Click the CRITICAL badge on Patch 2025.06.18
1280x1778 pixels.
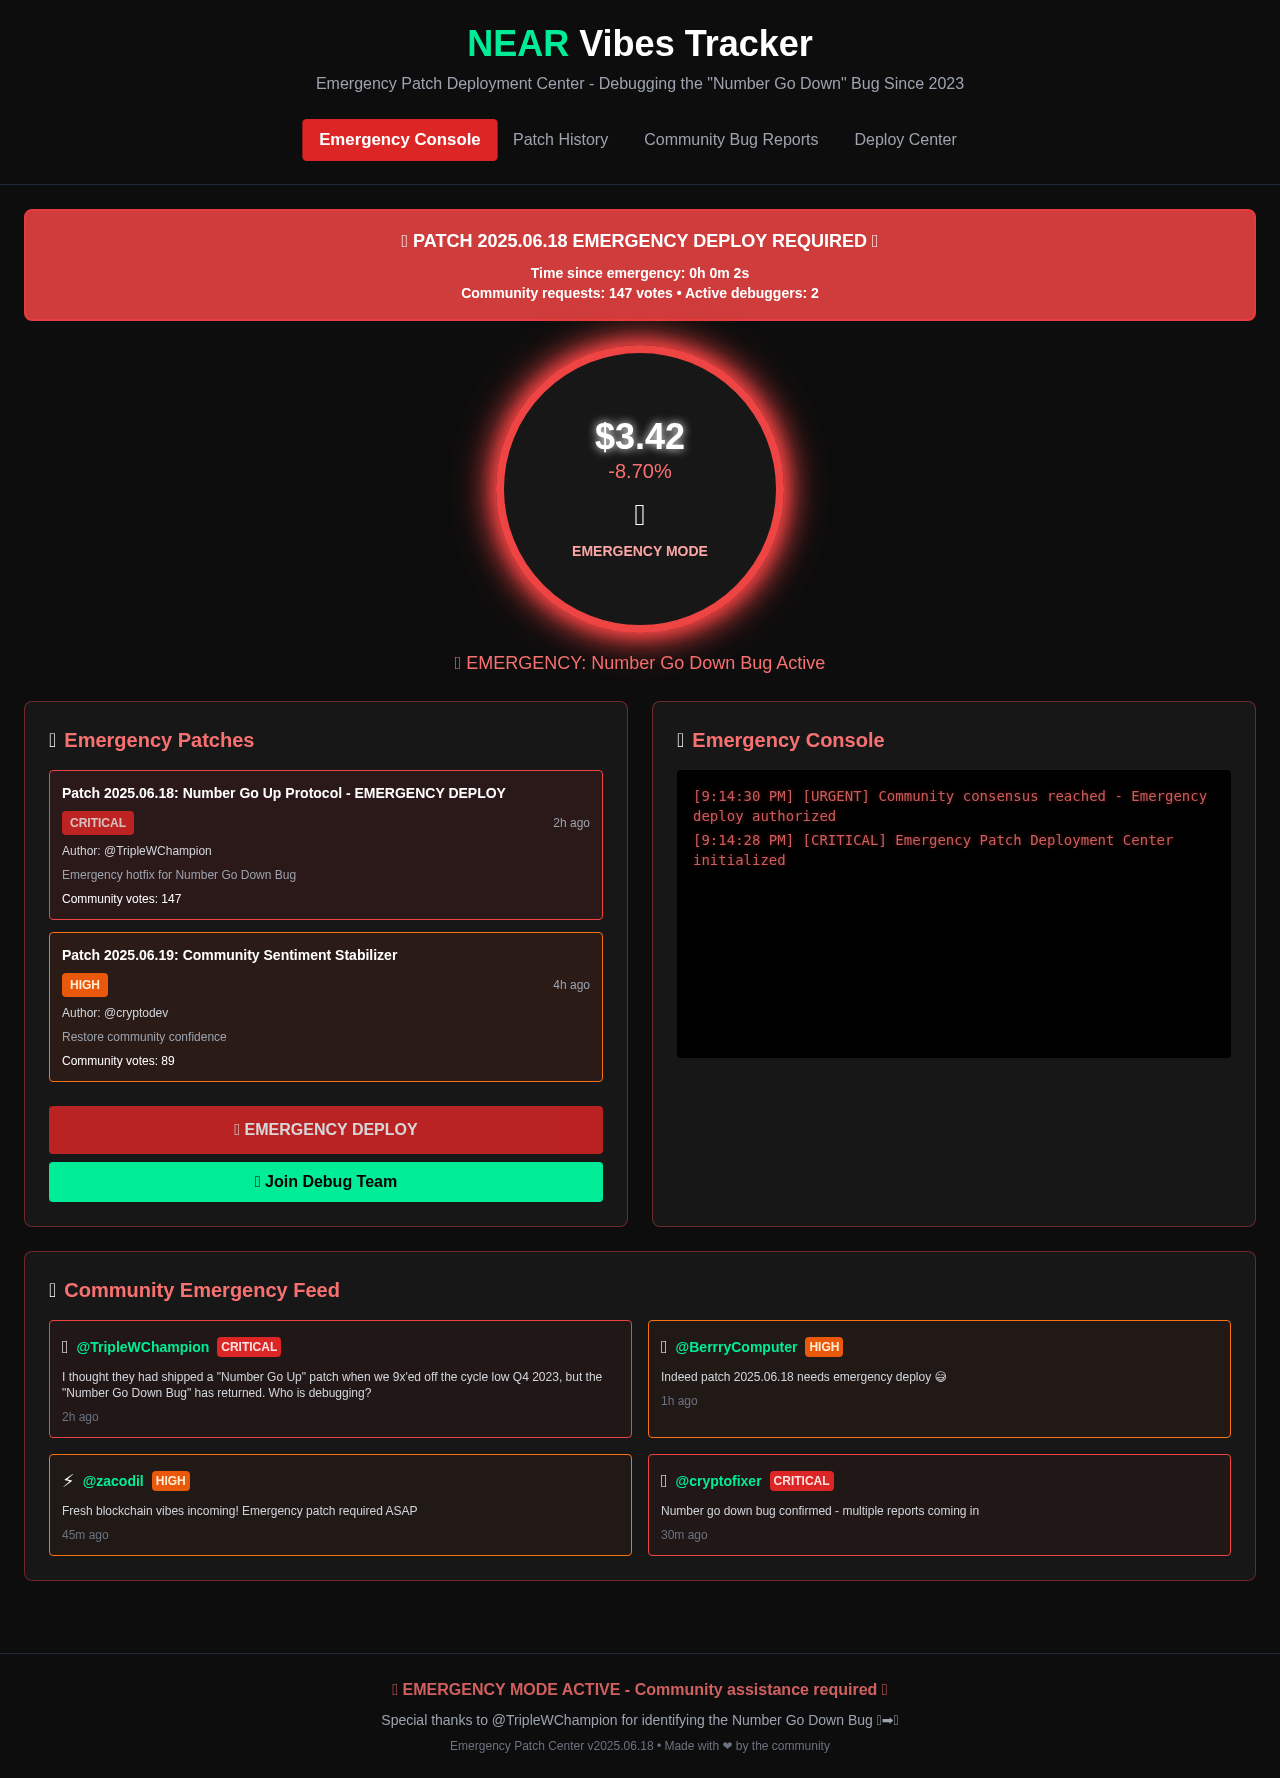point(98,823)
